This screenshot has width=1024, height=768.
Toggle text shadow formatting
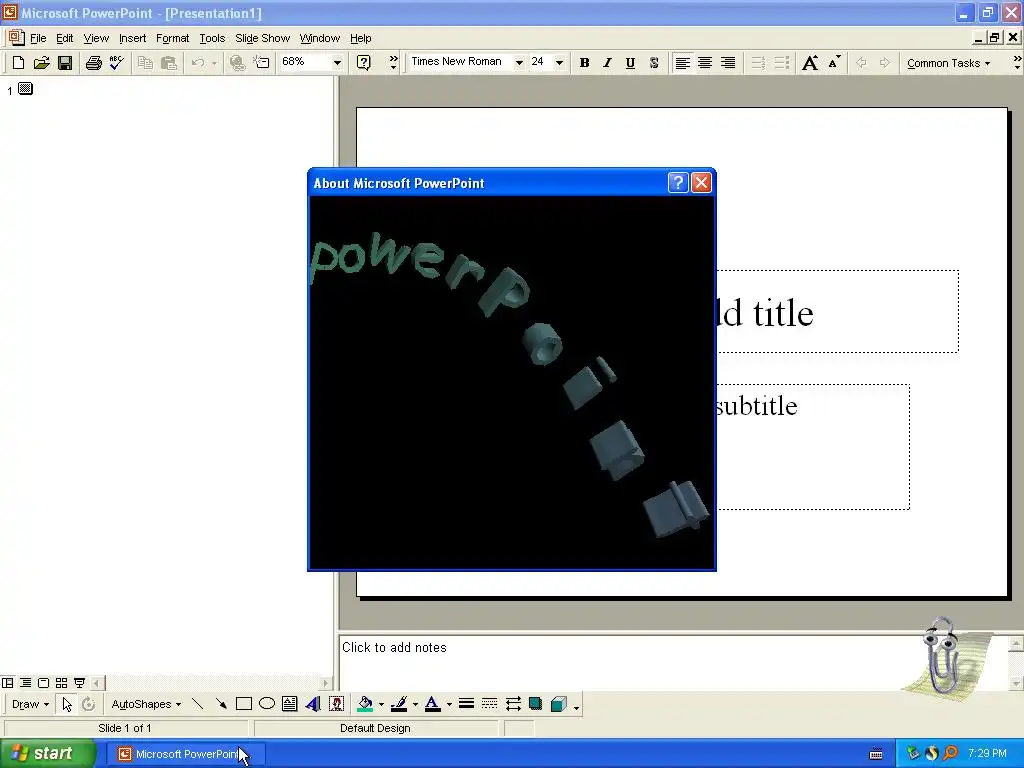tap(654, 63)
